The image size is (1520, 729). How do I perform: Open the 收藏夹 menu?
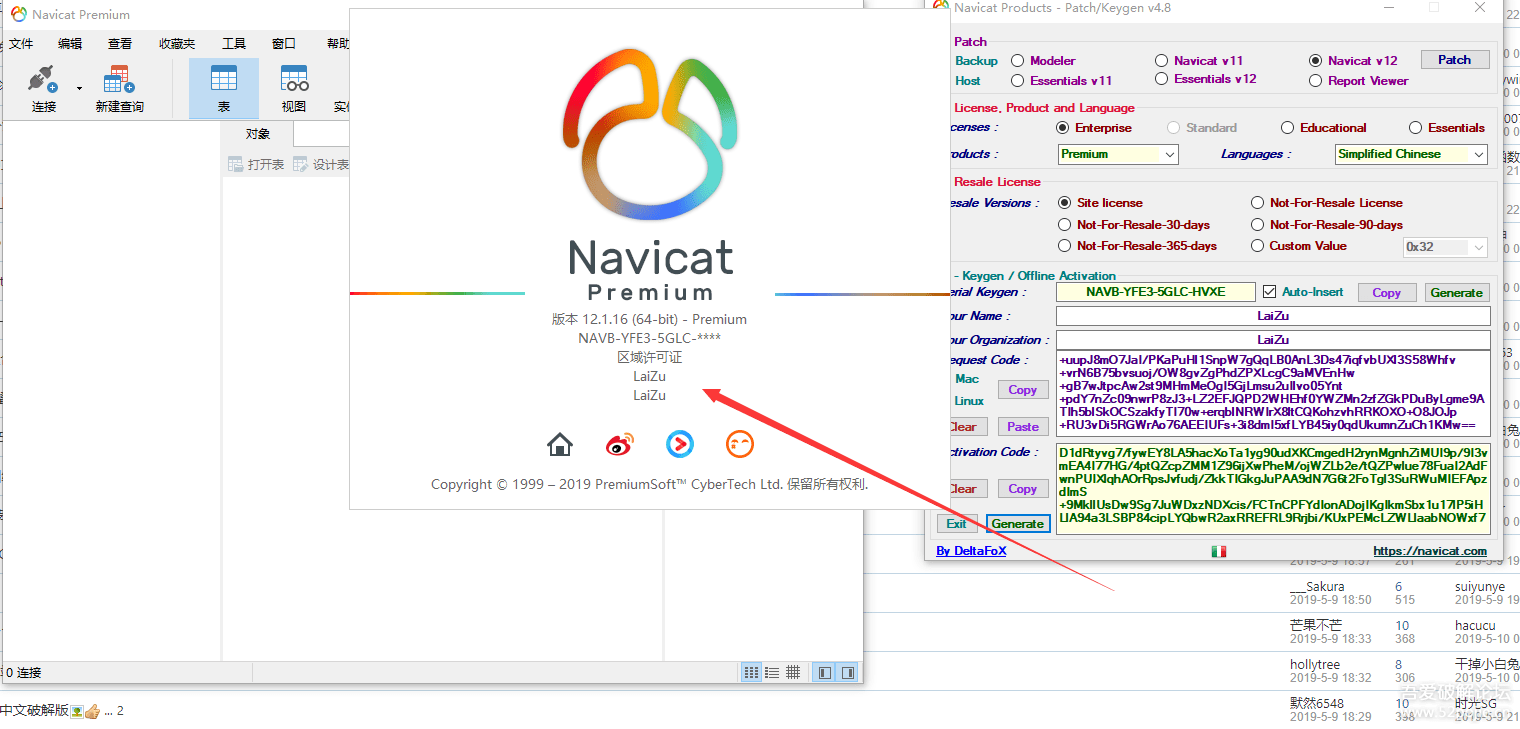177,44
